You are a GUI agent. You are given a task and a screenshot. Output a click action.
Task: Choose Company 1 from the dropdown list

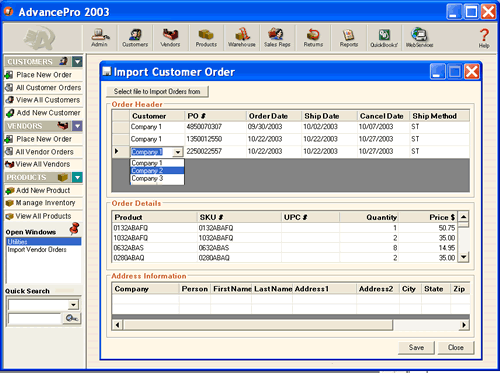tap(157, 163)
